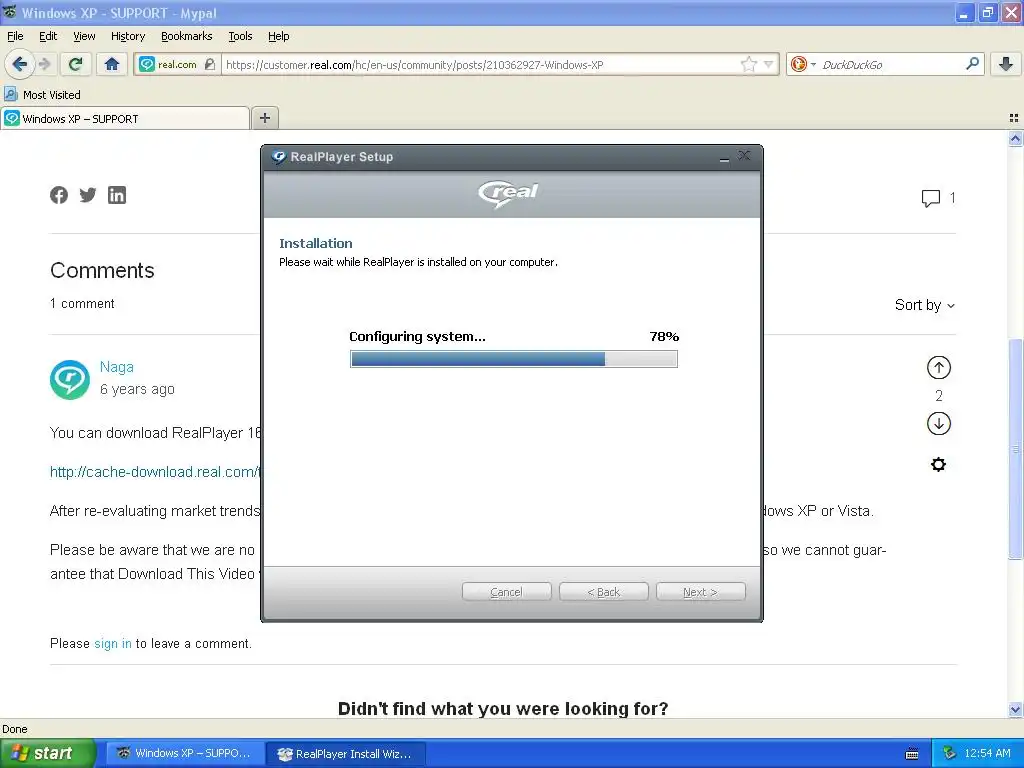Share the post on LinkedIn
1024x768 pixels.
[x=117, y=195]
